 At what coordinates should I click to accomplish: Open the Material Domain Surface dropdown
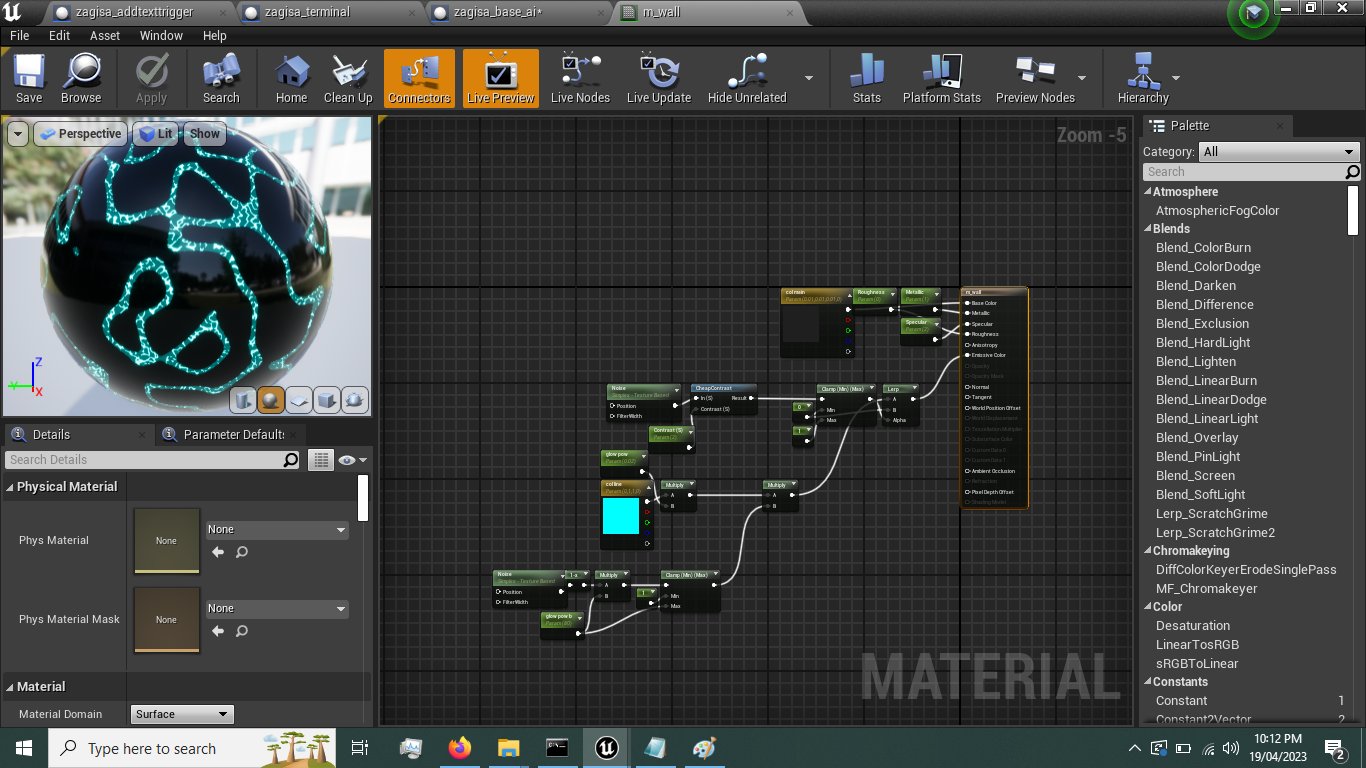coord(182,714)
